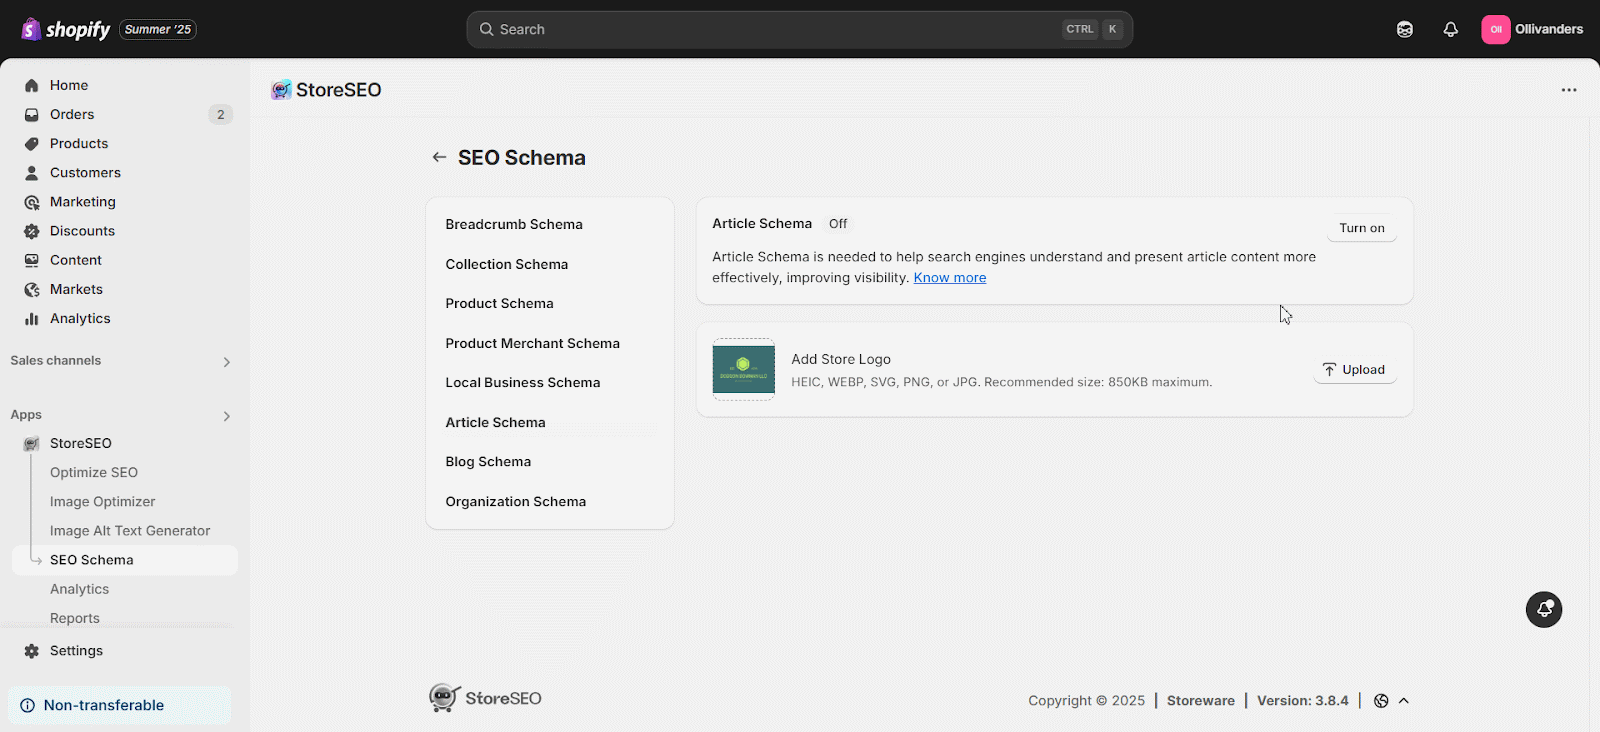This screenshot has width=1600, height=732.
Task: Open the Sidekick assistant icon
Action: point(1405,29)
